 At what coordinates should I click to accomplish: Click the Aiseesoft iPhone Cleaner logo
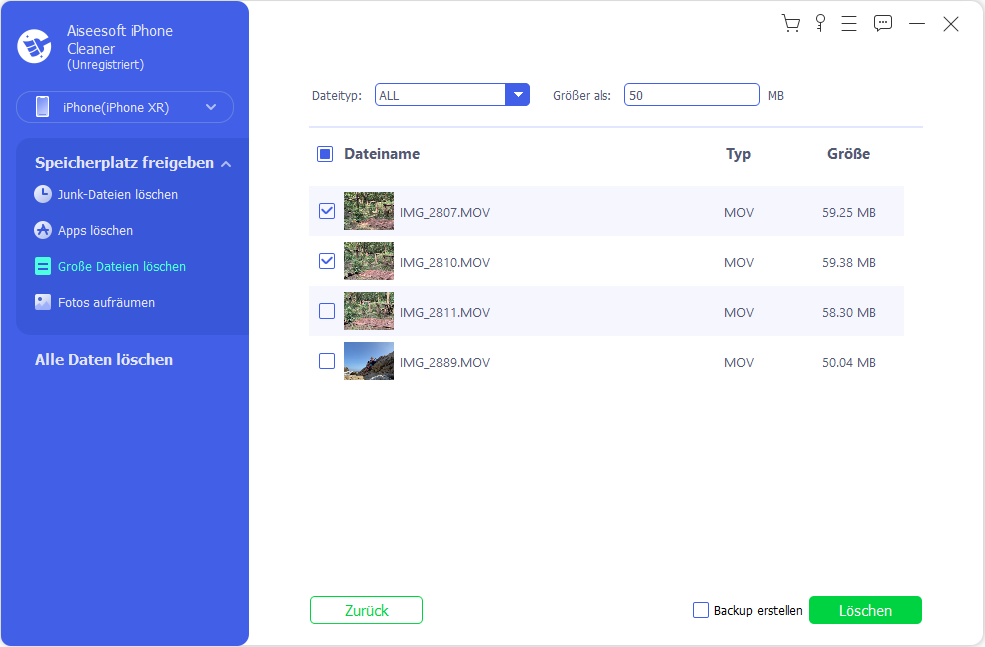click(35, 46)
